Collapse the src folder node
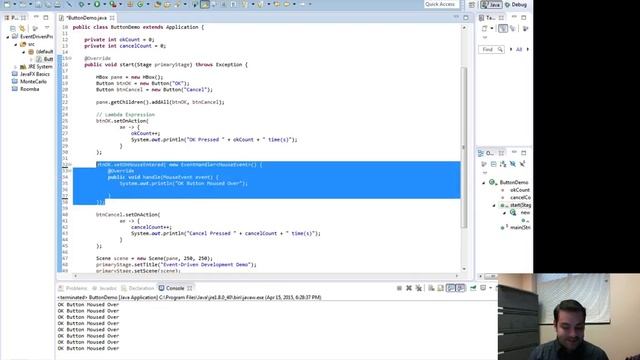 click(16, 44)
